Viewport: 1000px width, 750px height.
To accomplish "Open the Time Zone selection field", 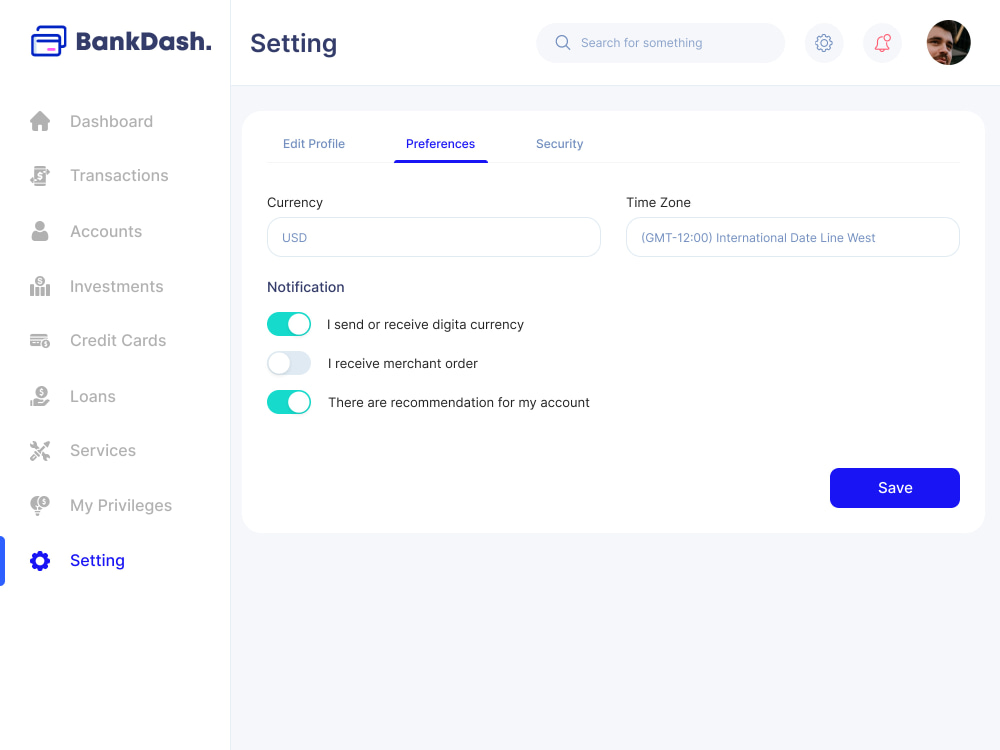I will tap(793, 237).
